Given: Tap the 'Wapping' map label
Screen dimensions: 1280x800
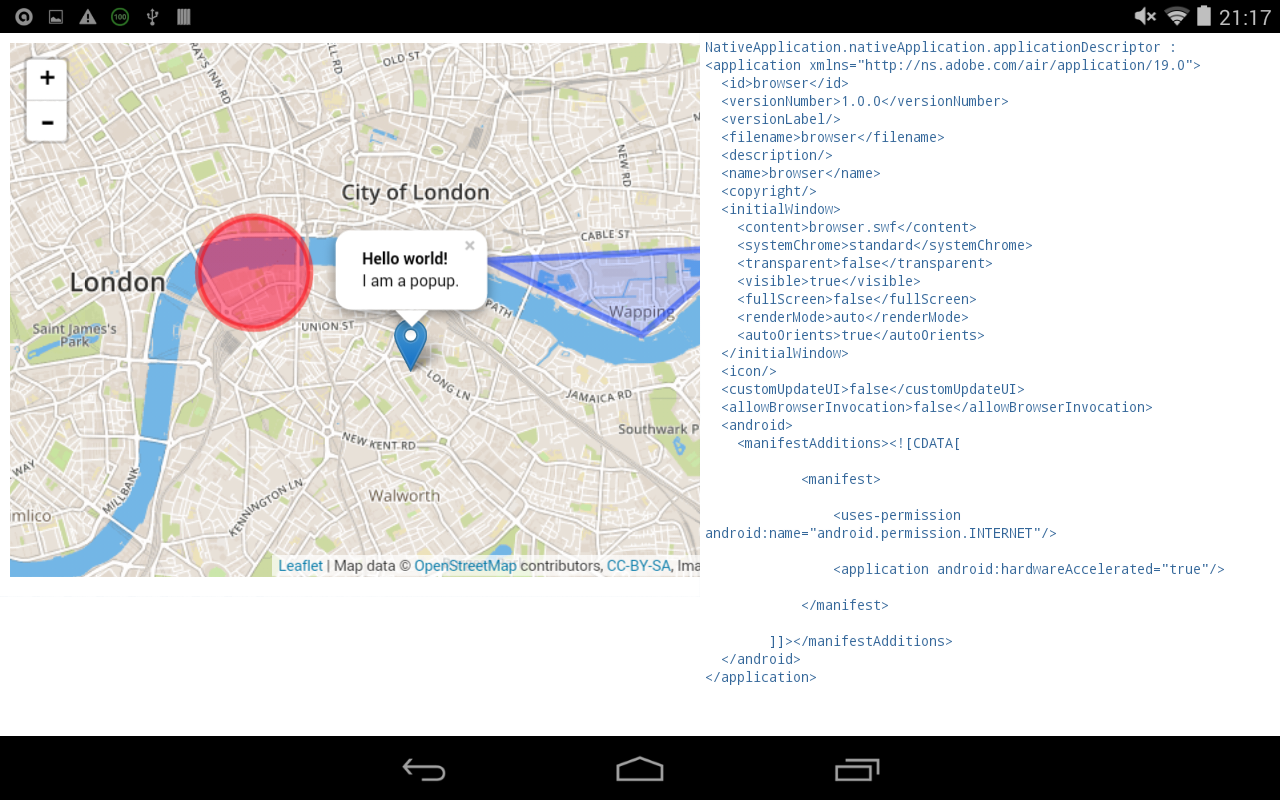Looking at the screenshot, I should [642, 312].
